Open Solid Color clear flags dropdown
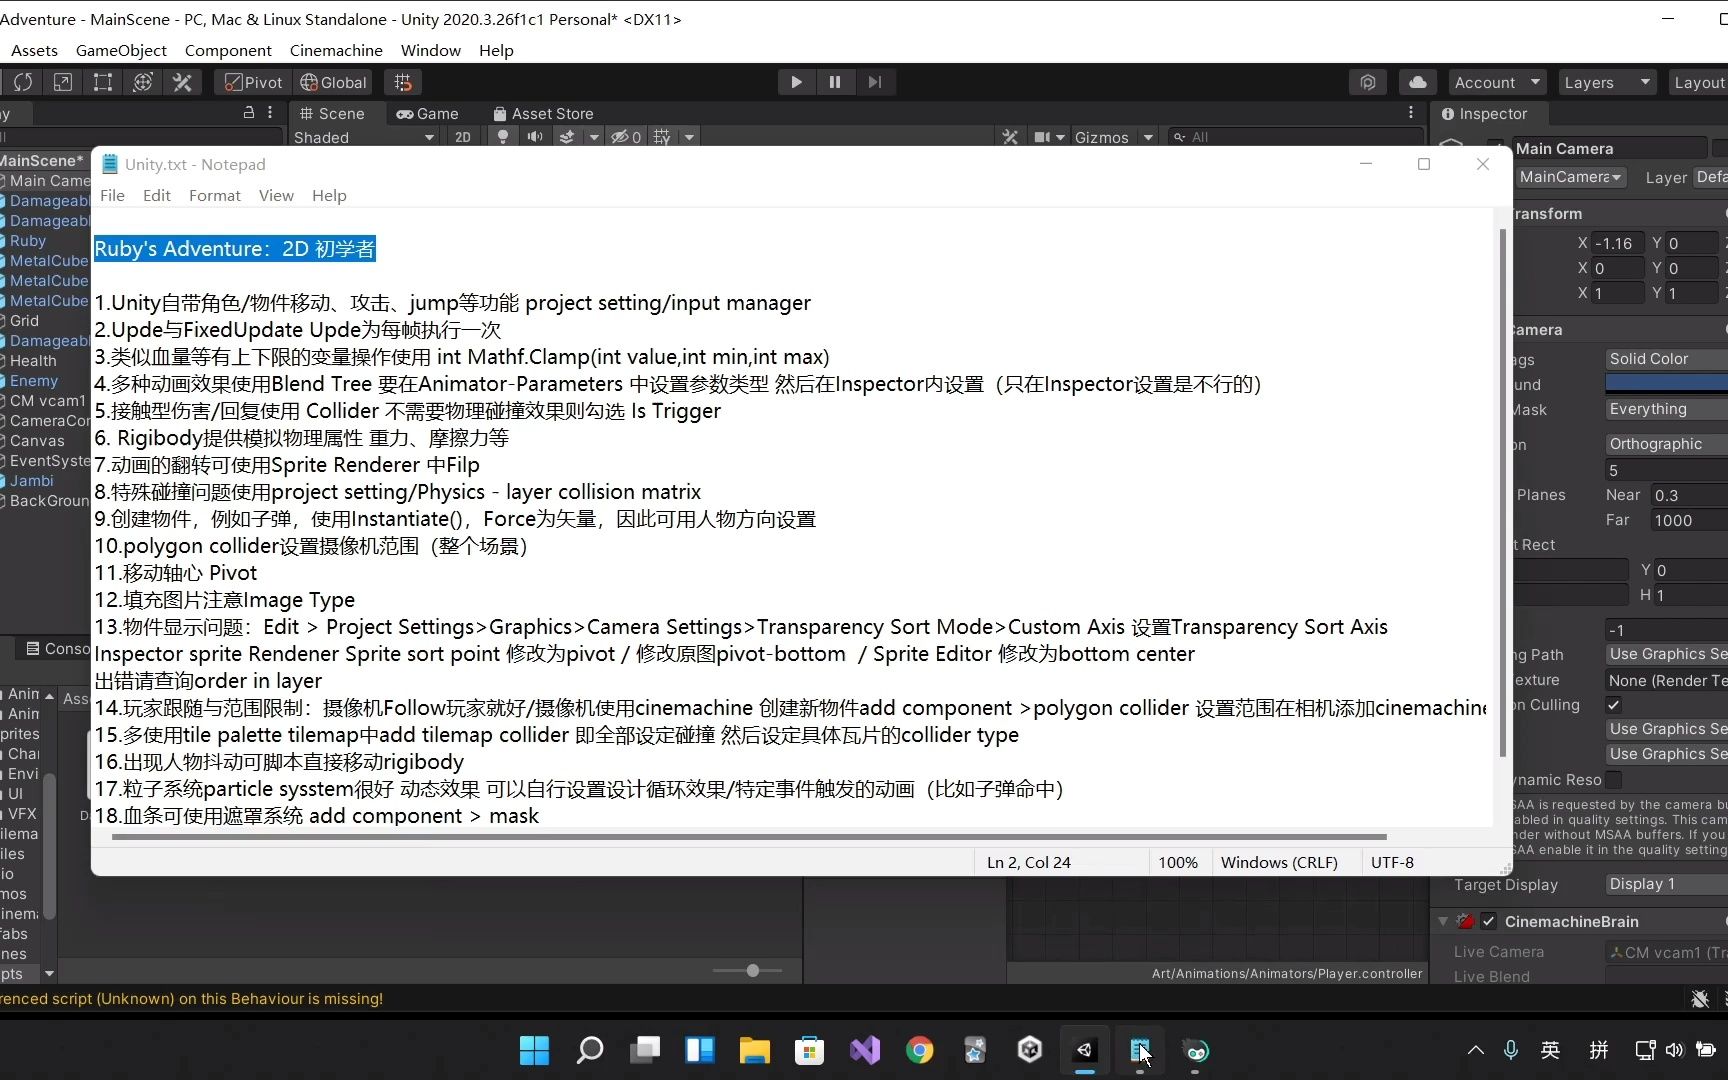The image size is (1728, 1080). (x=1666, y=359)
